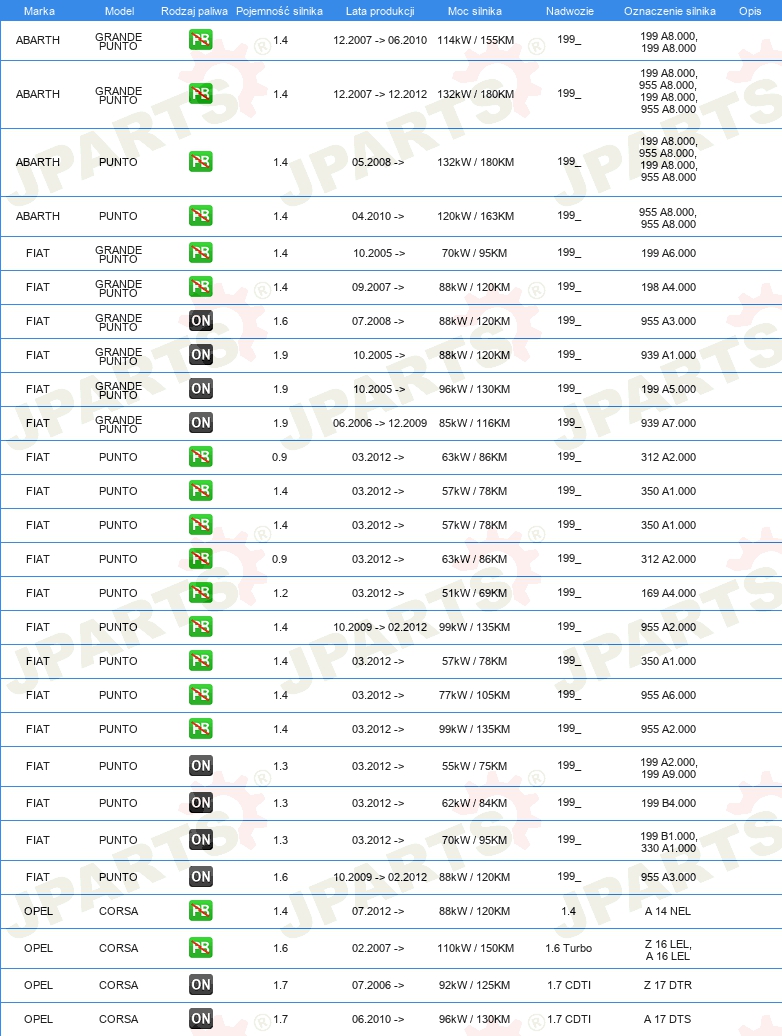Select the date 07.2008 ->
This screenshot has width=782, height=1036.
378,321
